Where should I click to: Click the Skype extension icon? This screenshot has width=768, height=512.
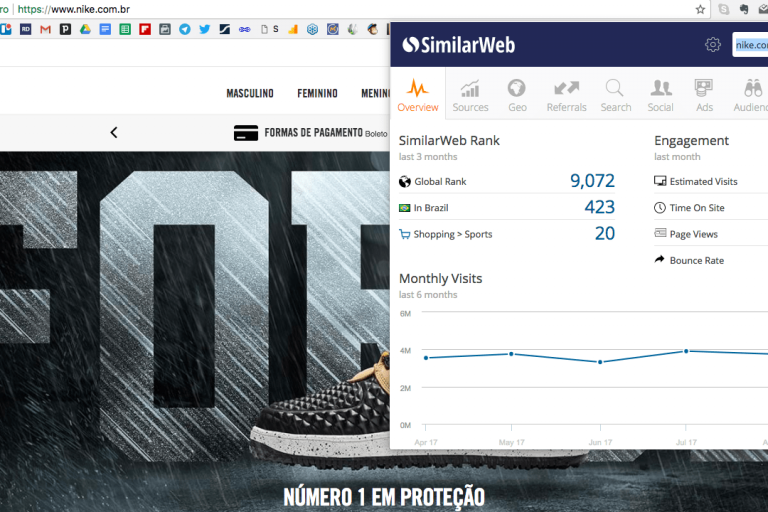(x=723, y=9)
